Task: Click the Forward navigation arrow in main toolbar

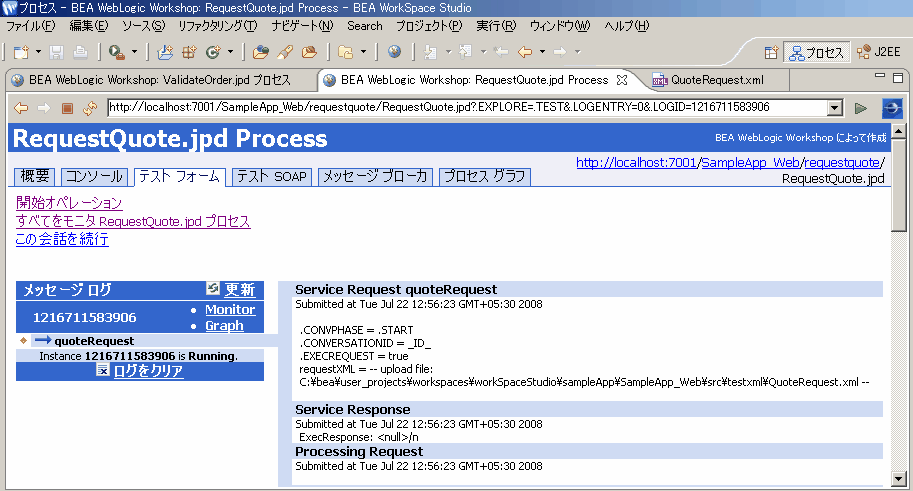Action: (x=560, y=52)
